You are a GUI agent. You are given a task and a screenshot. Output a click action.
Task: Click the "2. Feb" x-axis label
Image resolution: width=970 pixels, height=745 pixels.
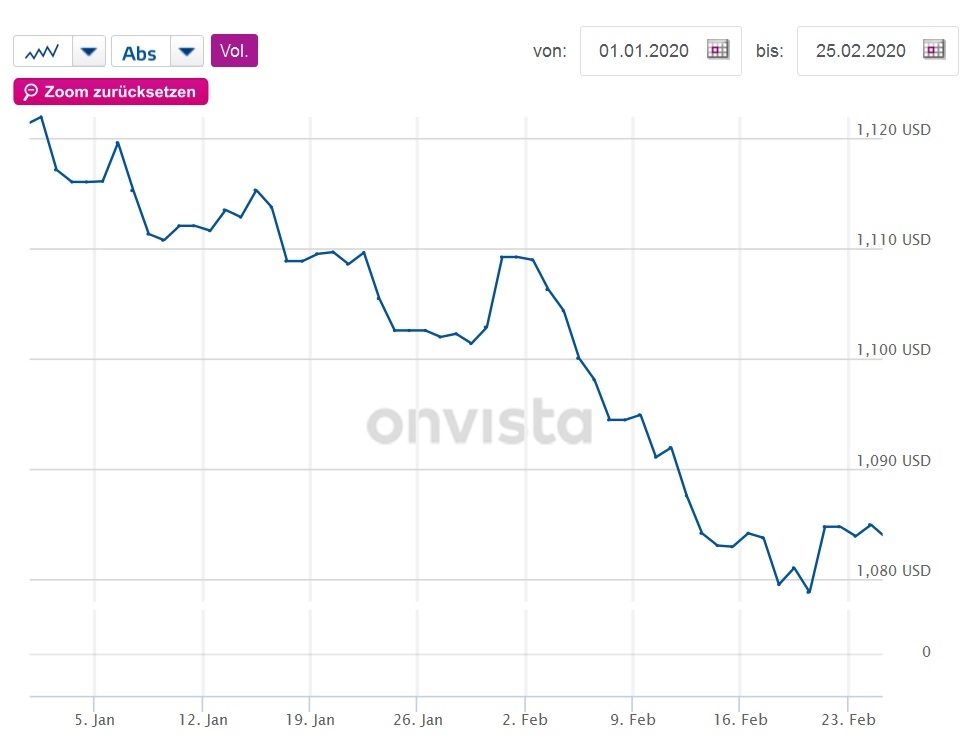click(527, 720)
